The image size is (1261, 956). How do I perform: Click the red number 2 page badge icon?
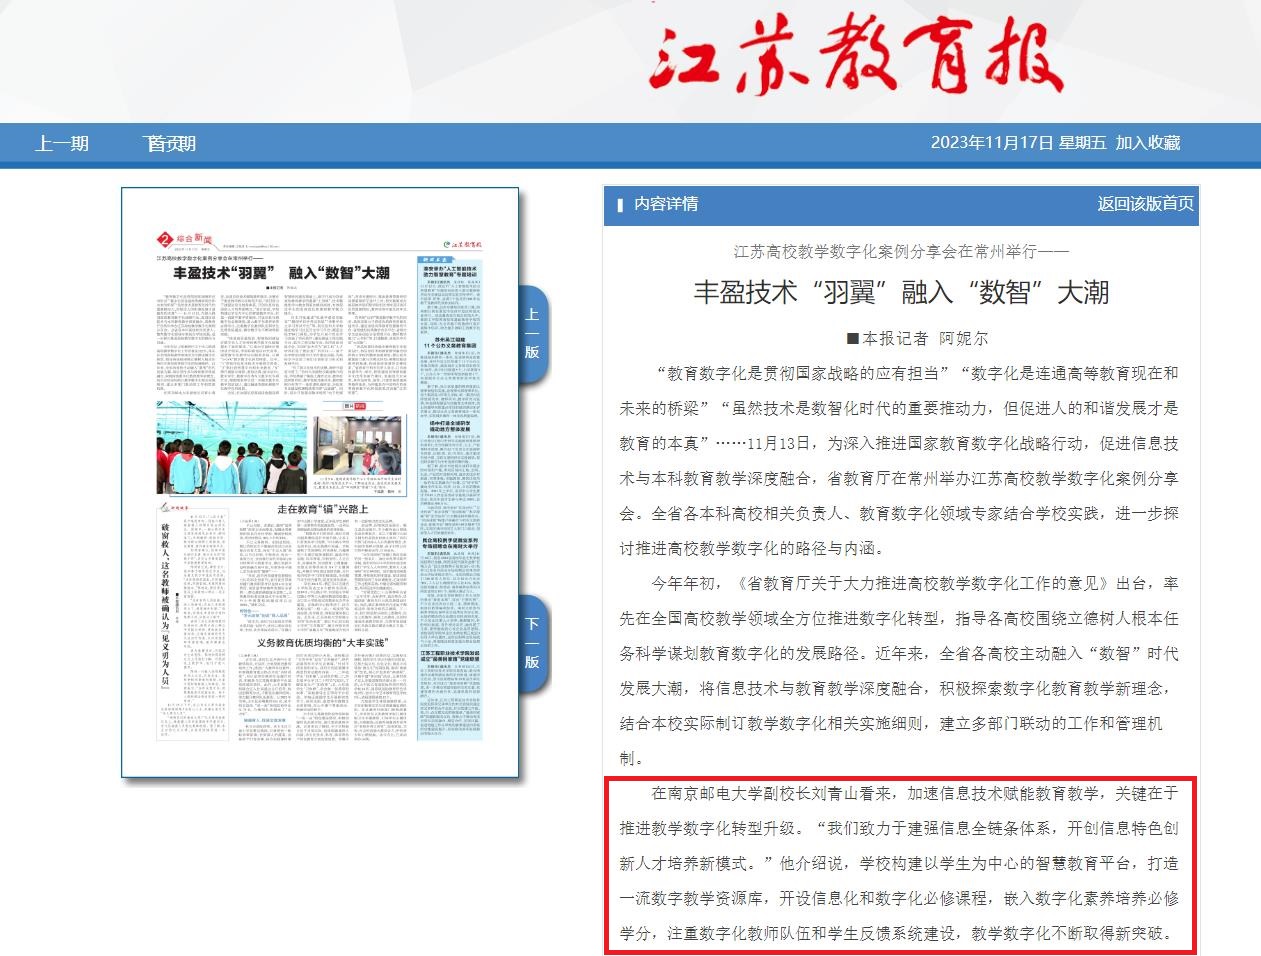164,239
